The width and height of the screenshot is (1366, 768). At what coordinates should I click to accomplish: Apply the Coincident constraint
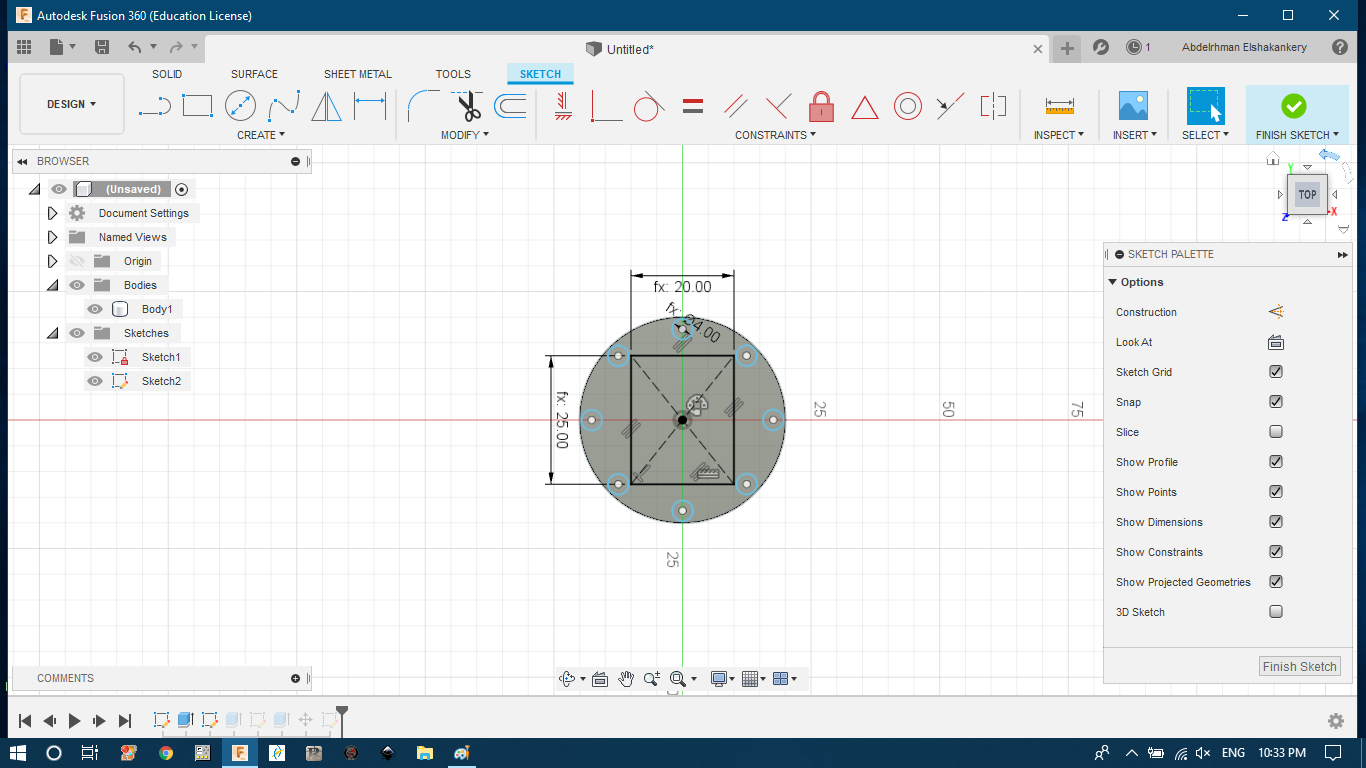pyautogui.click(x=606, y=105)
